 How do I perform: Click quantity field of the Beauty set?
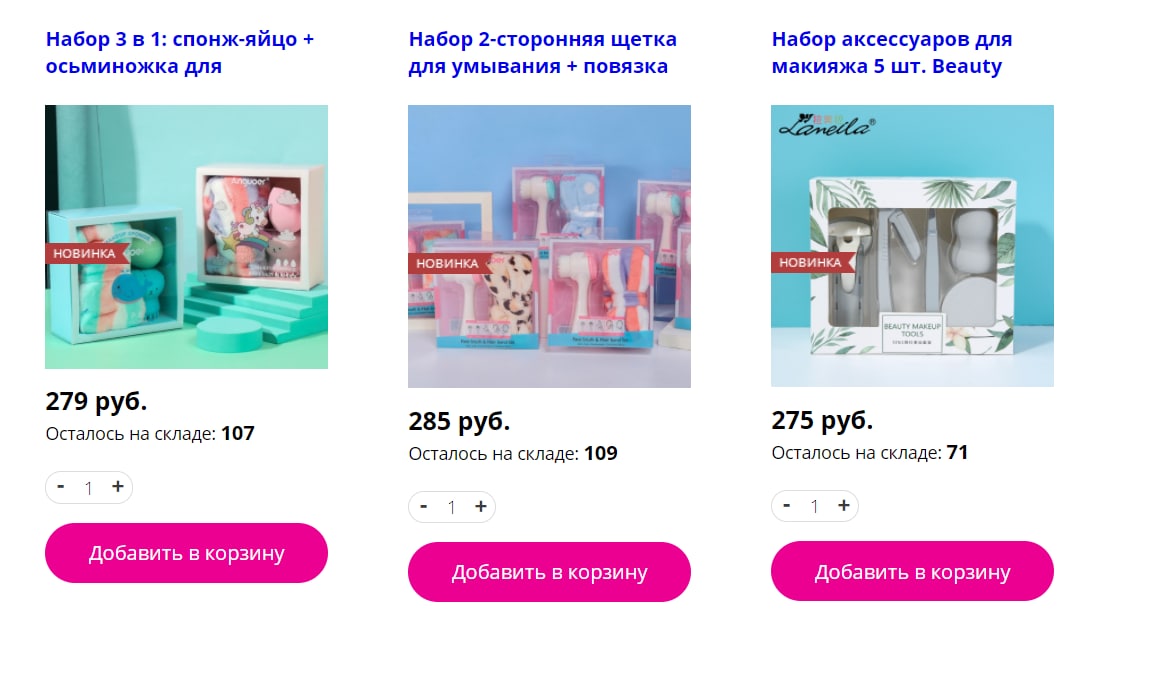815,506
